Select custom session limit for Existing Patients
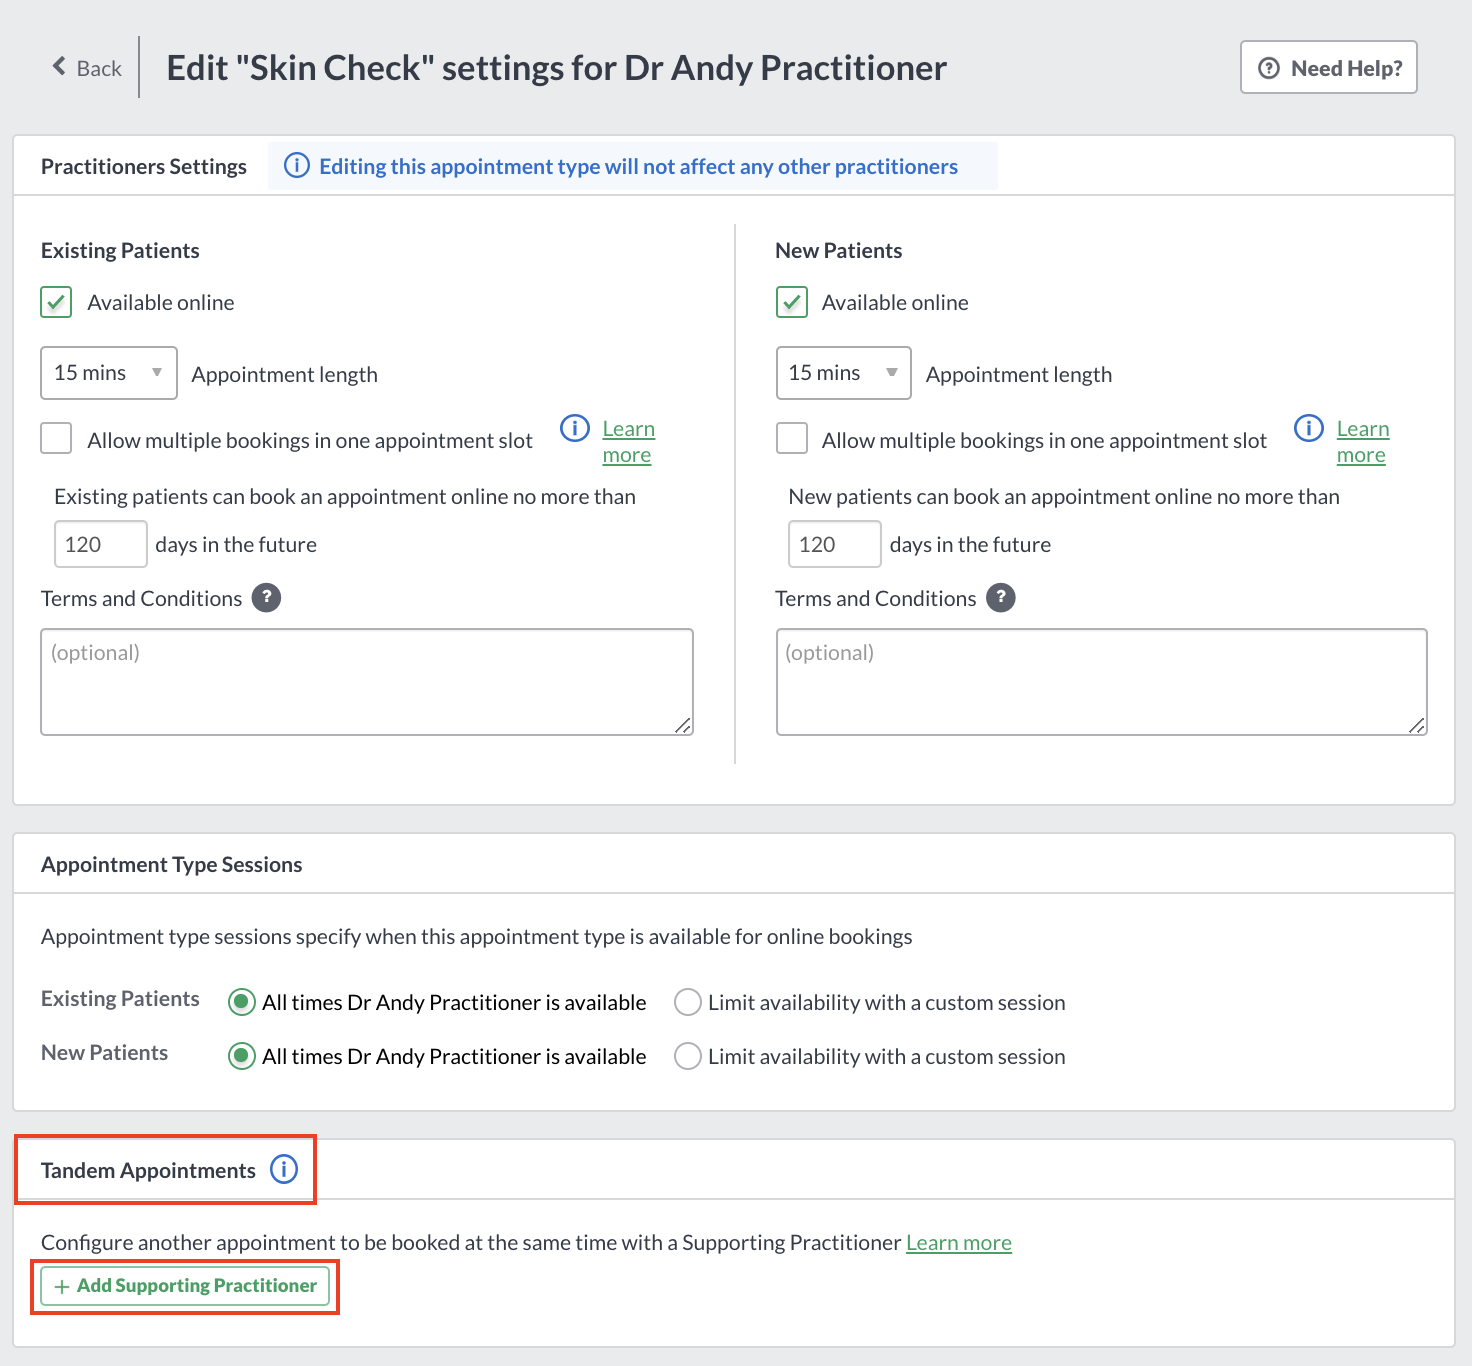1472x1366 pixels. tap(688, 1002)
